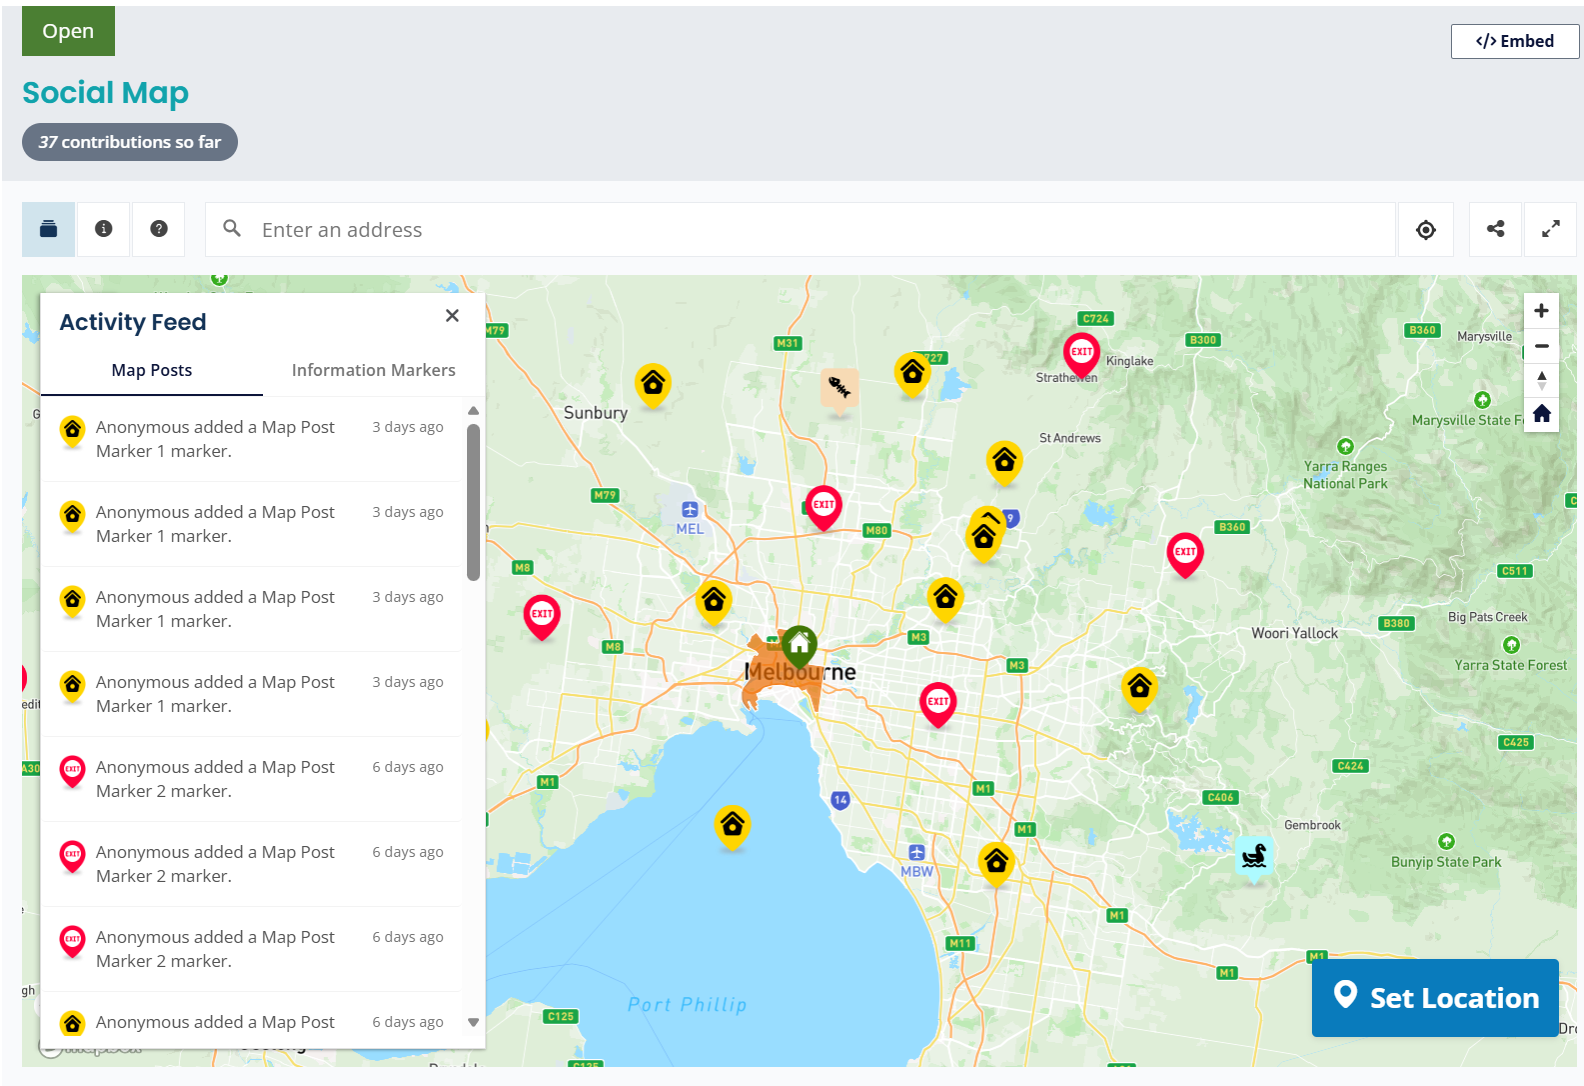1584x1086 pixels.
Task: Open the help question mark icon
Action: 158,229
